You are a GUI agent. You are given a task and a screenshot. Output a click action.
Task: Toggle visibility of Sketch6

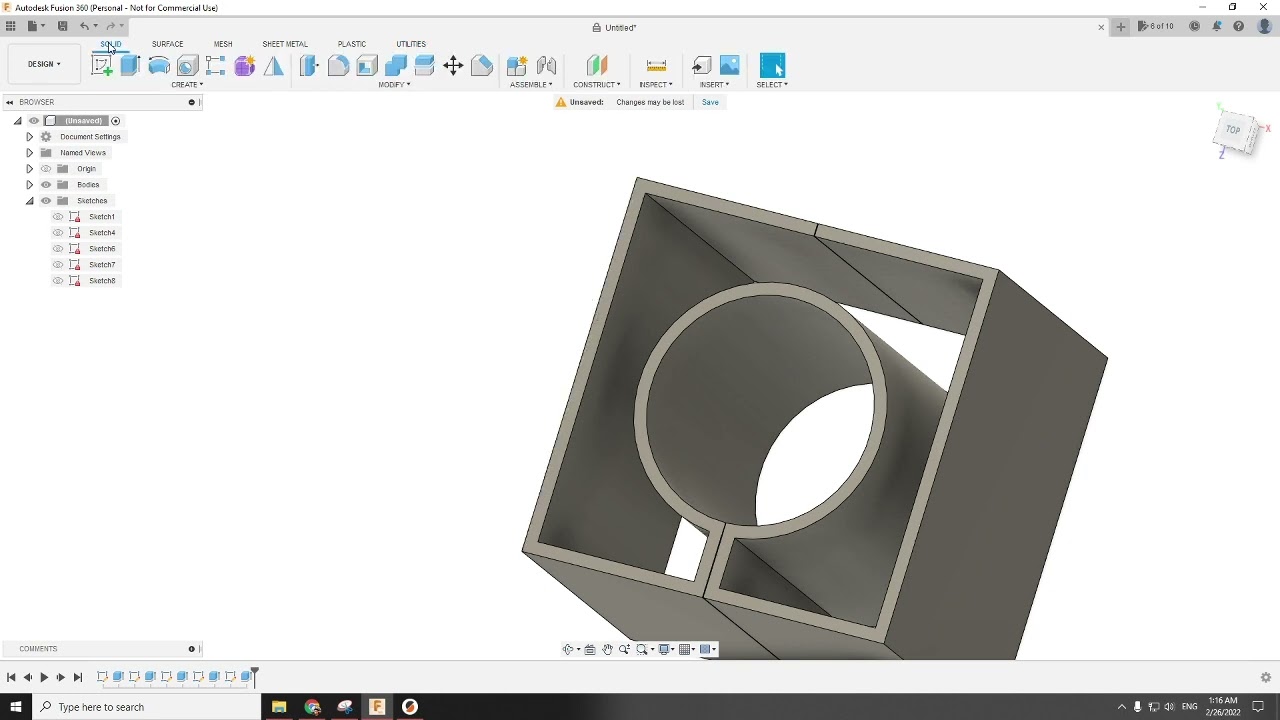click(x=58, y=249)
